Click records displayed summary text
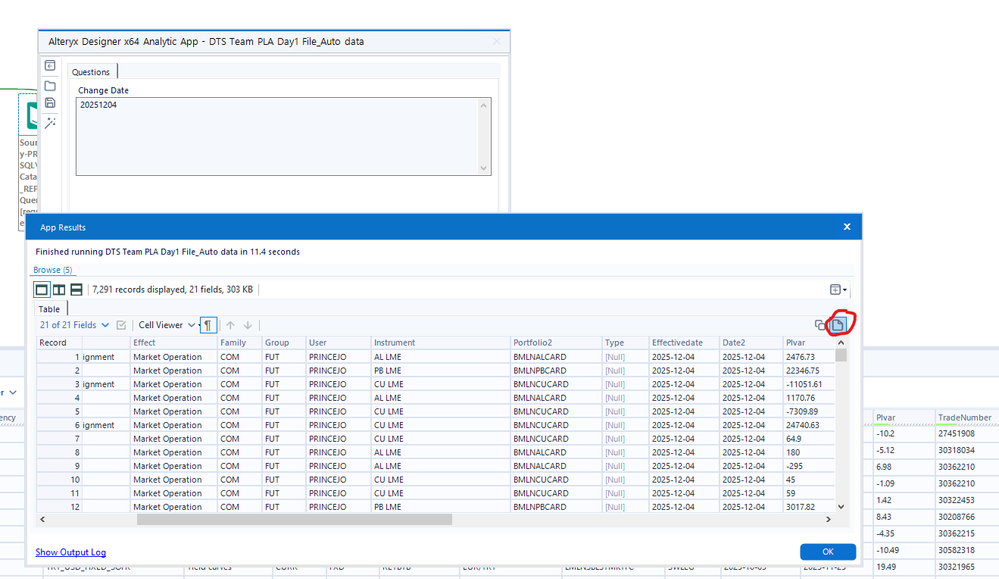 (173, 290)
